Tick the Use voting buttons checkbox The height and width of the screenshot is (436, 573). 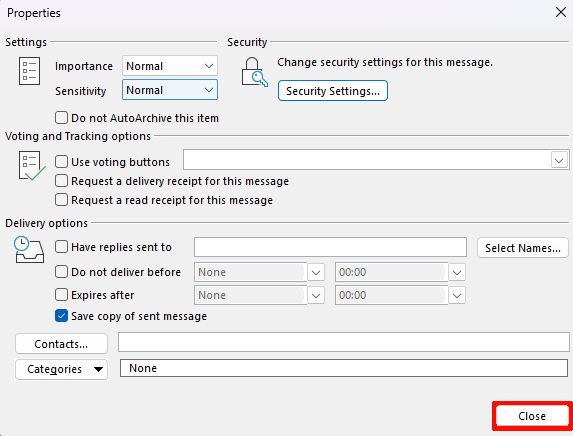click(x=61, y=162)
